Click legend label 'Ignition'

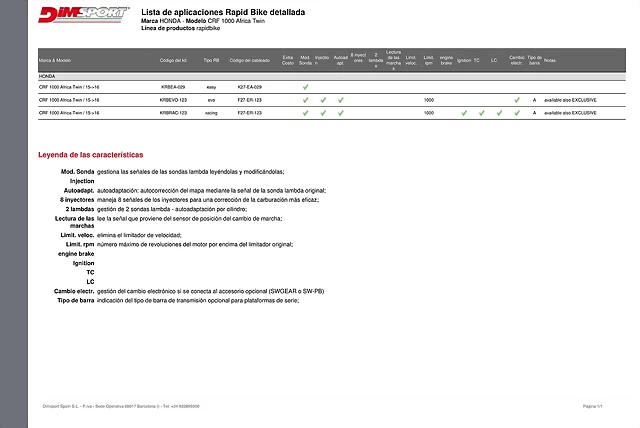[x=84, y=263]
